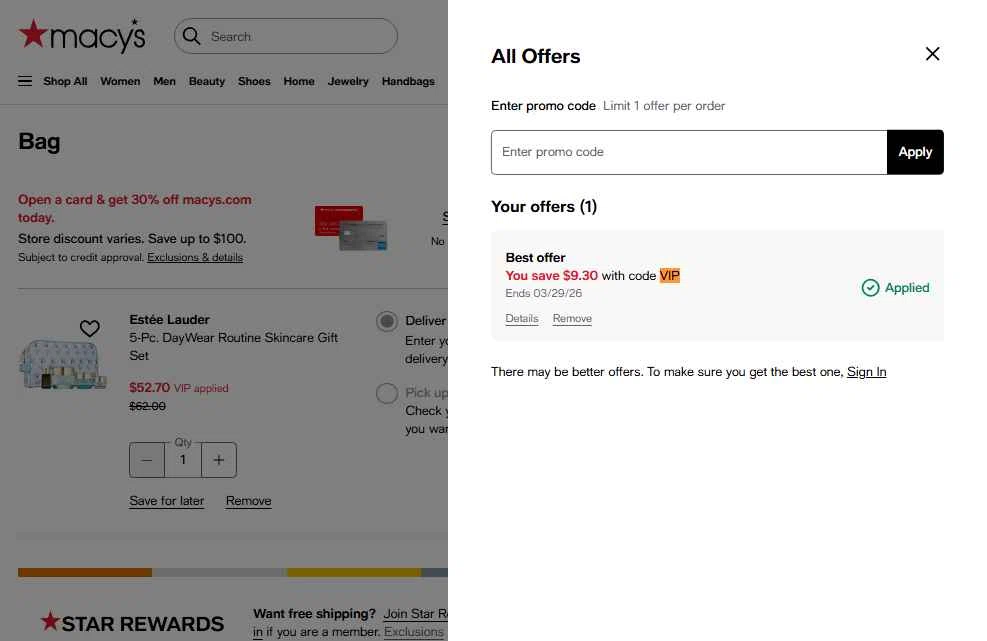Screen dimensions: 987x641
Task: Increase quantity with the plus button
Action: 219,460
